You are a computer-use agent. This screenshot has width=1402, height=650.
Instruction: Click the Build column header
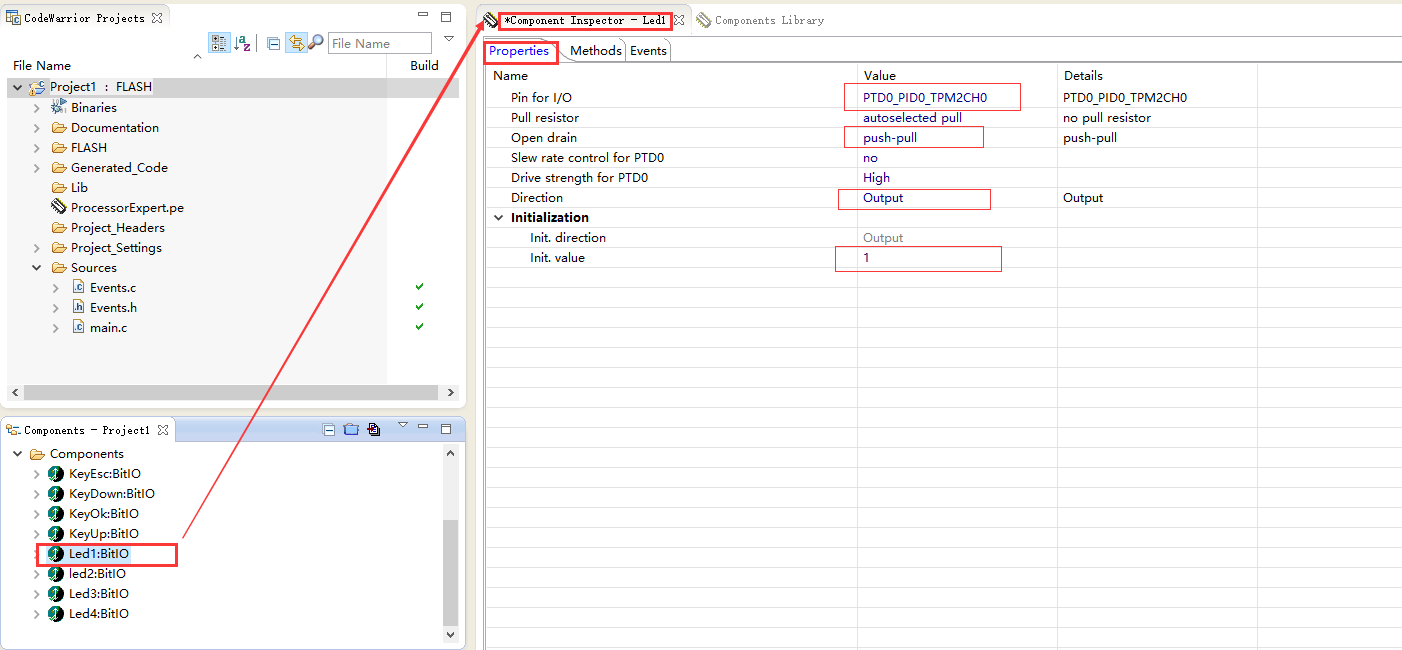pyautogui.click(x=424, y=66)
